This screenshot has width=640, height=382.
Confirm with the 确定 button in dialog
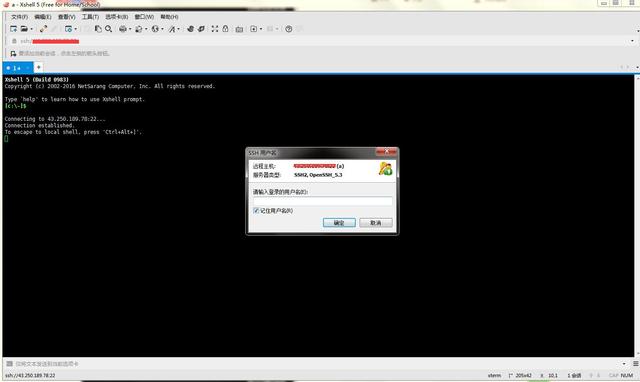coord(339,223)
